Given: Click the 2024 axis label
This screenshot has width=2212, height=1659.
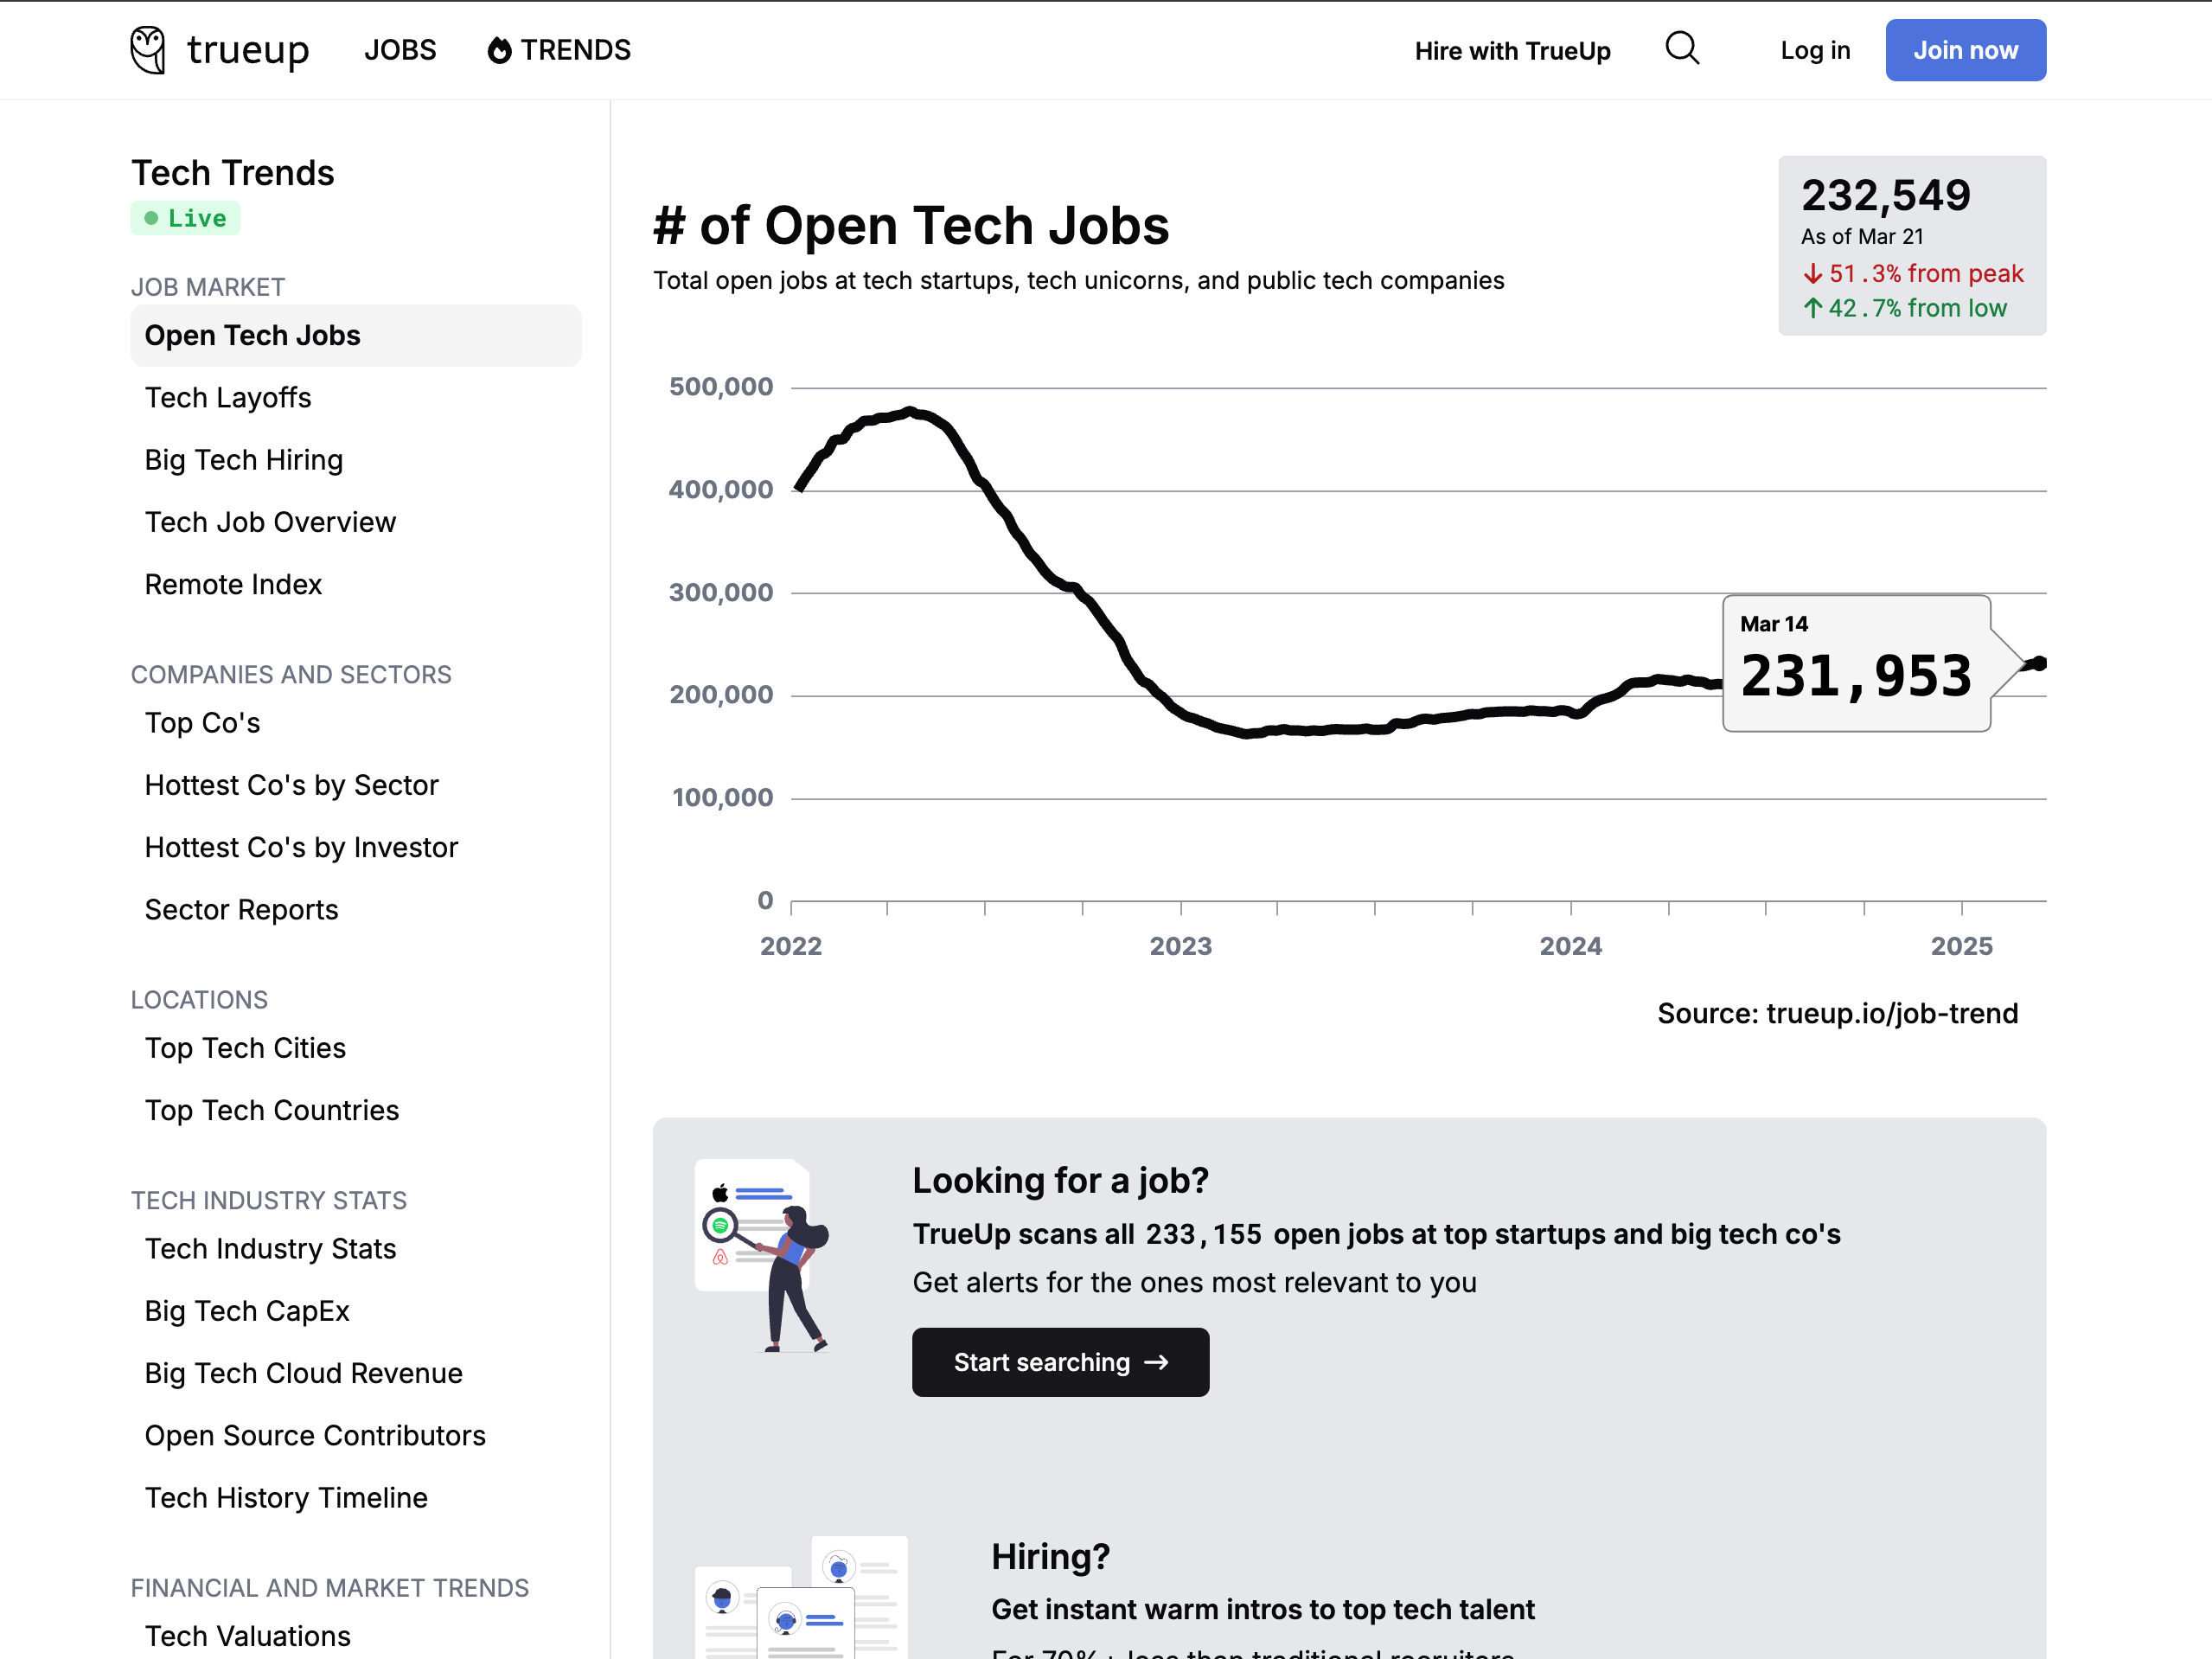Looking at the screenshot, I should pos(1570,946).
